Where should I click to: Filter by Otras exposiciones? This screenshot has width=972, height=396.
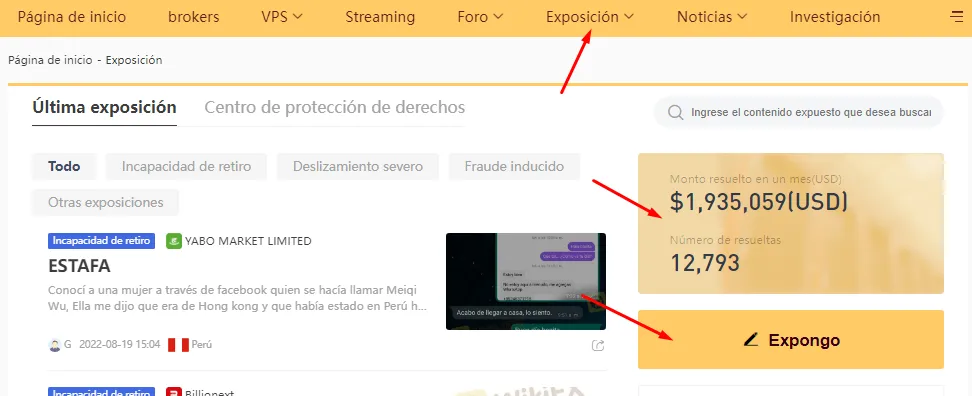pos(105,203)
